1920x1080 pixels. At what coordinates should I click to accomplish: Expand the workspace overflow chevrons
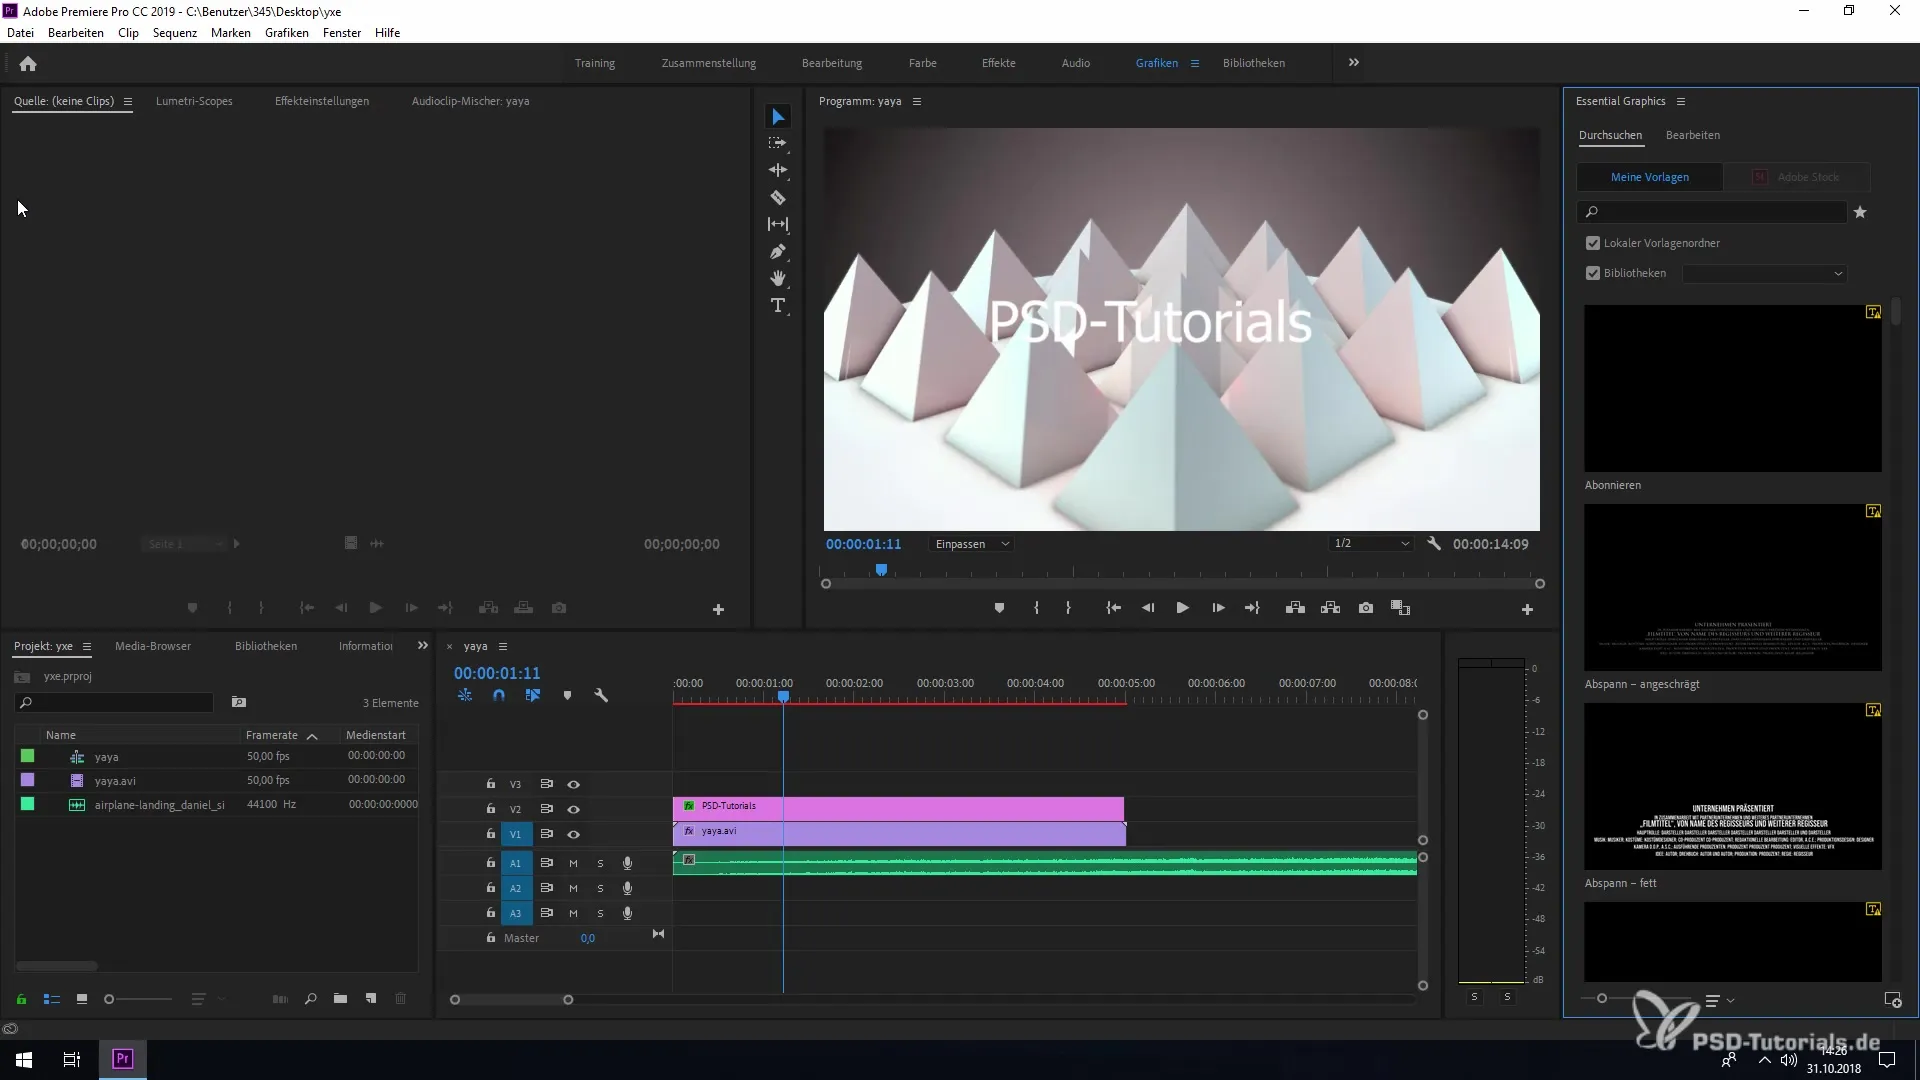(x=1354, y=62)
